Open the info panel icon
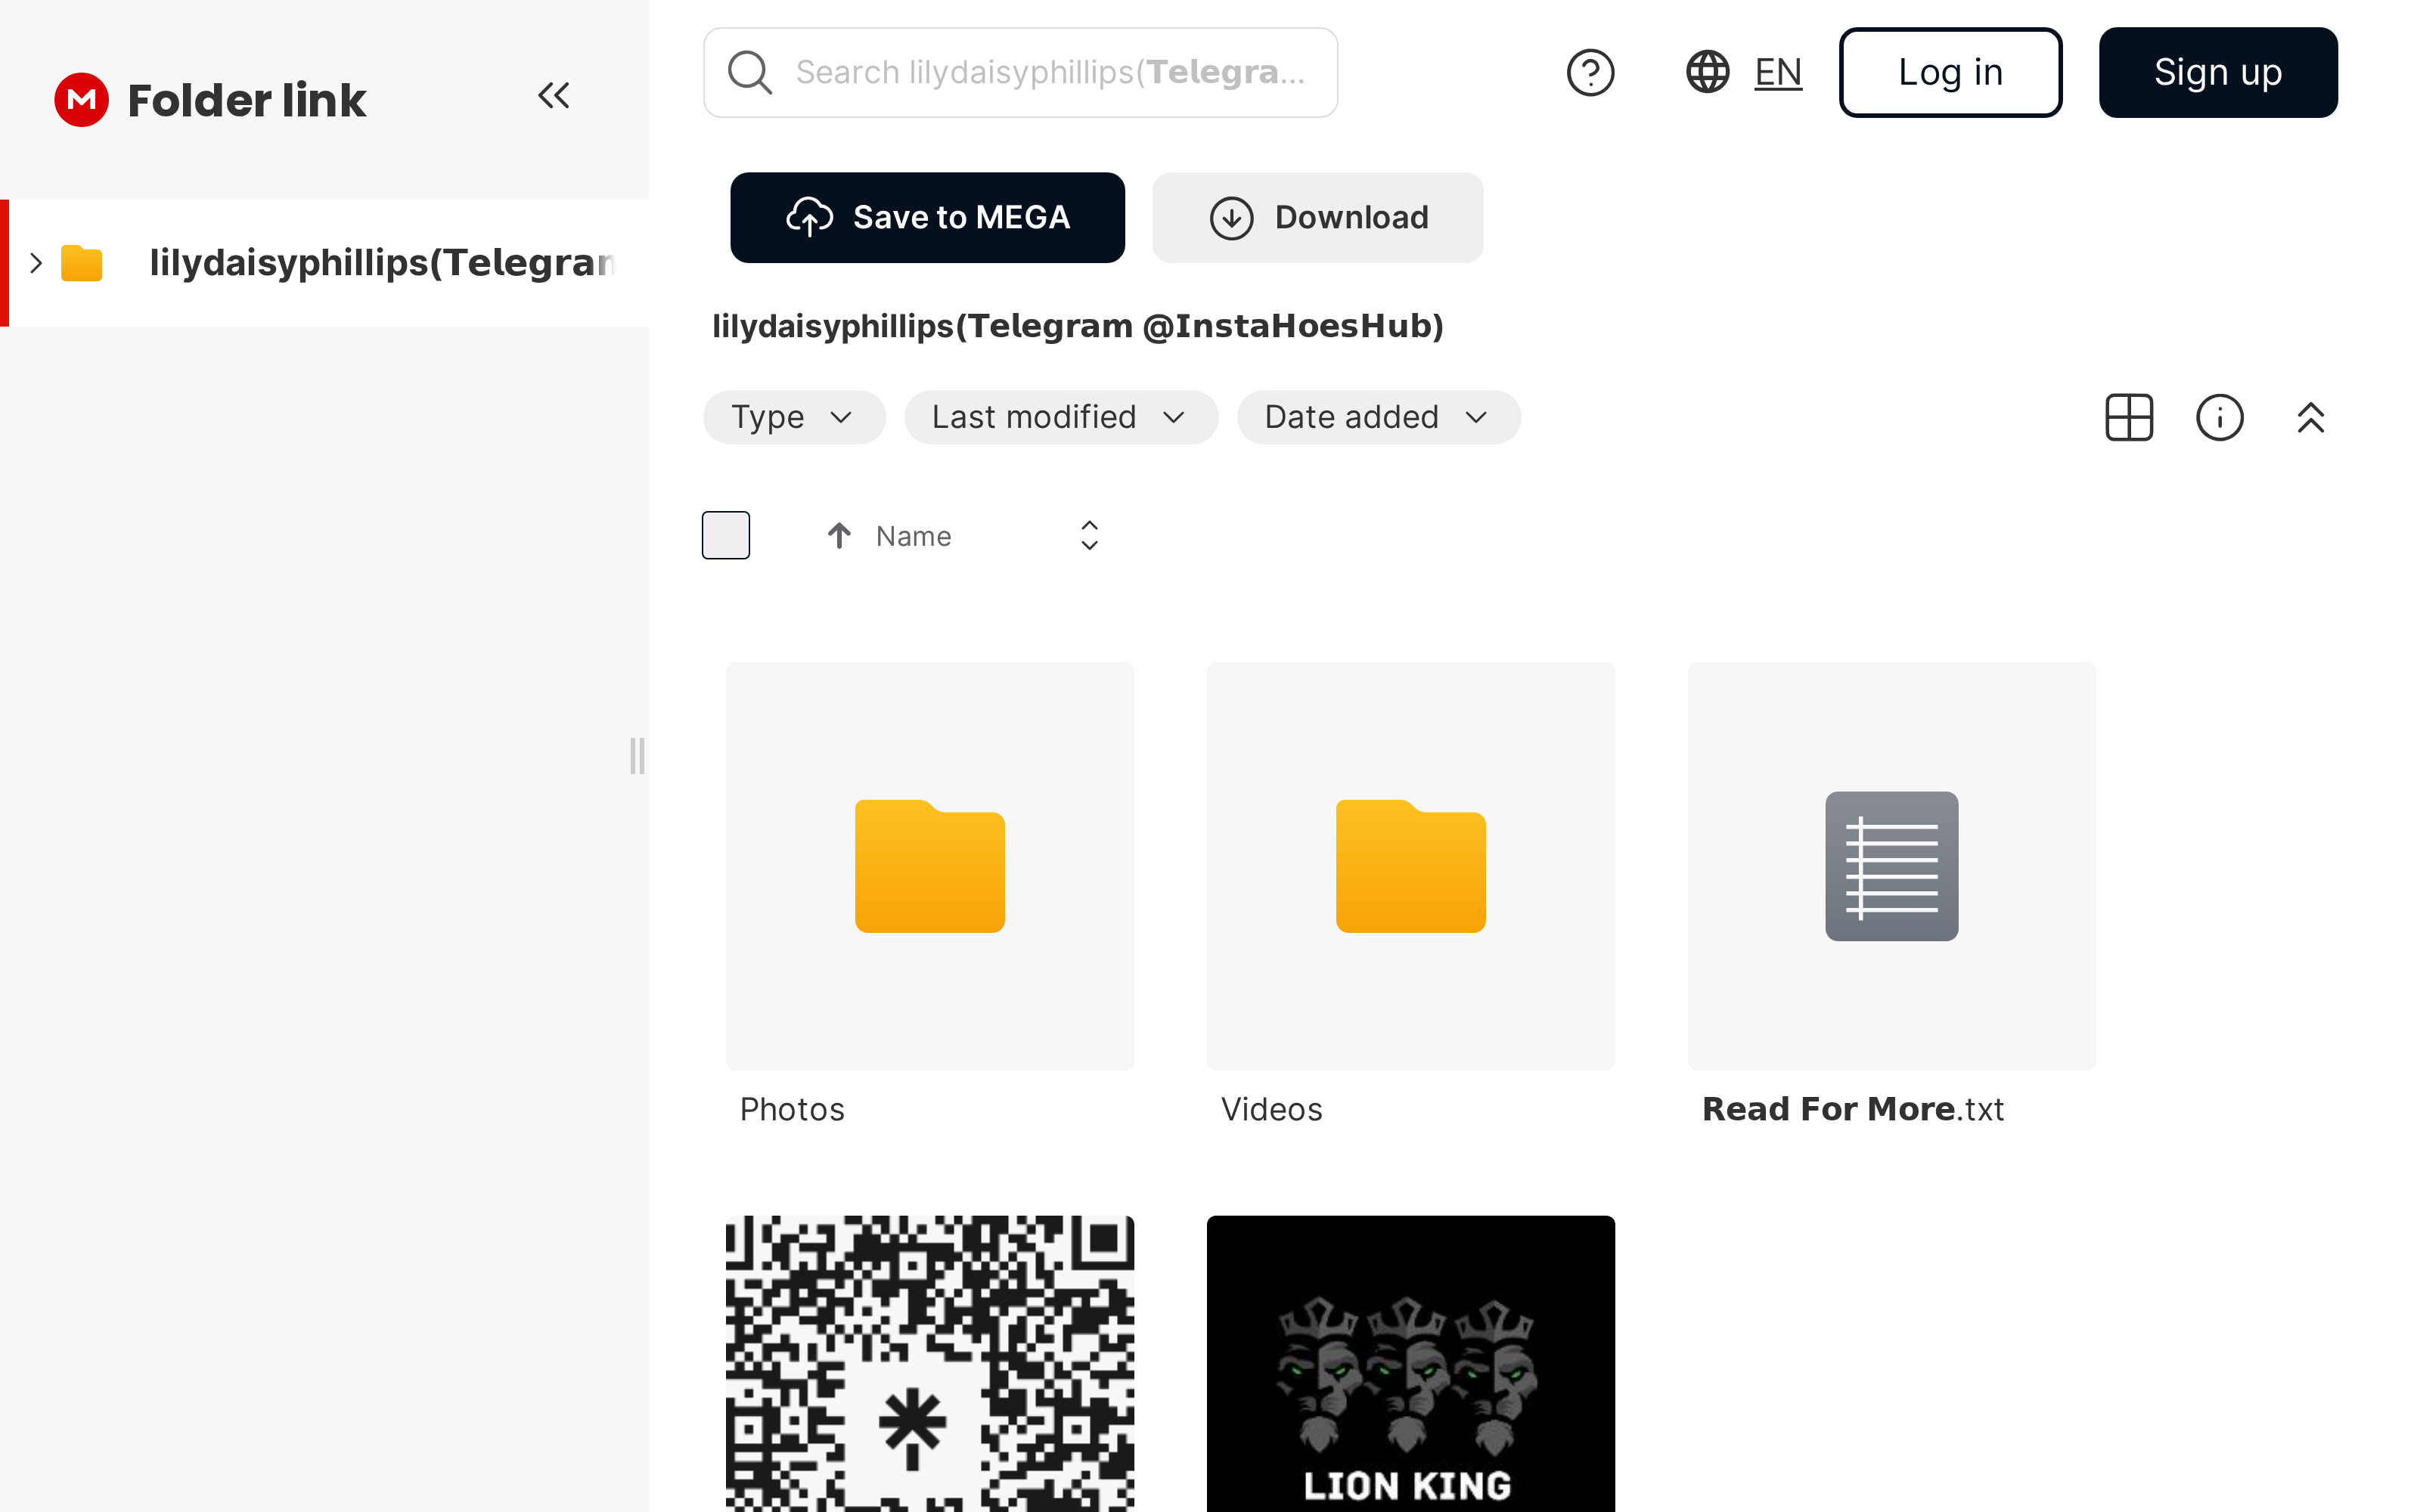This screenshot has width=2420, height=1512. point(2220,417)
